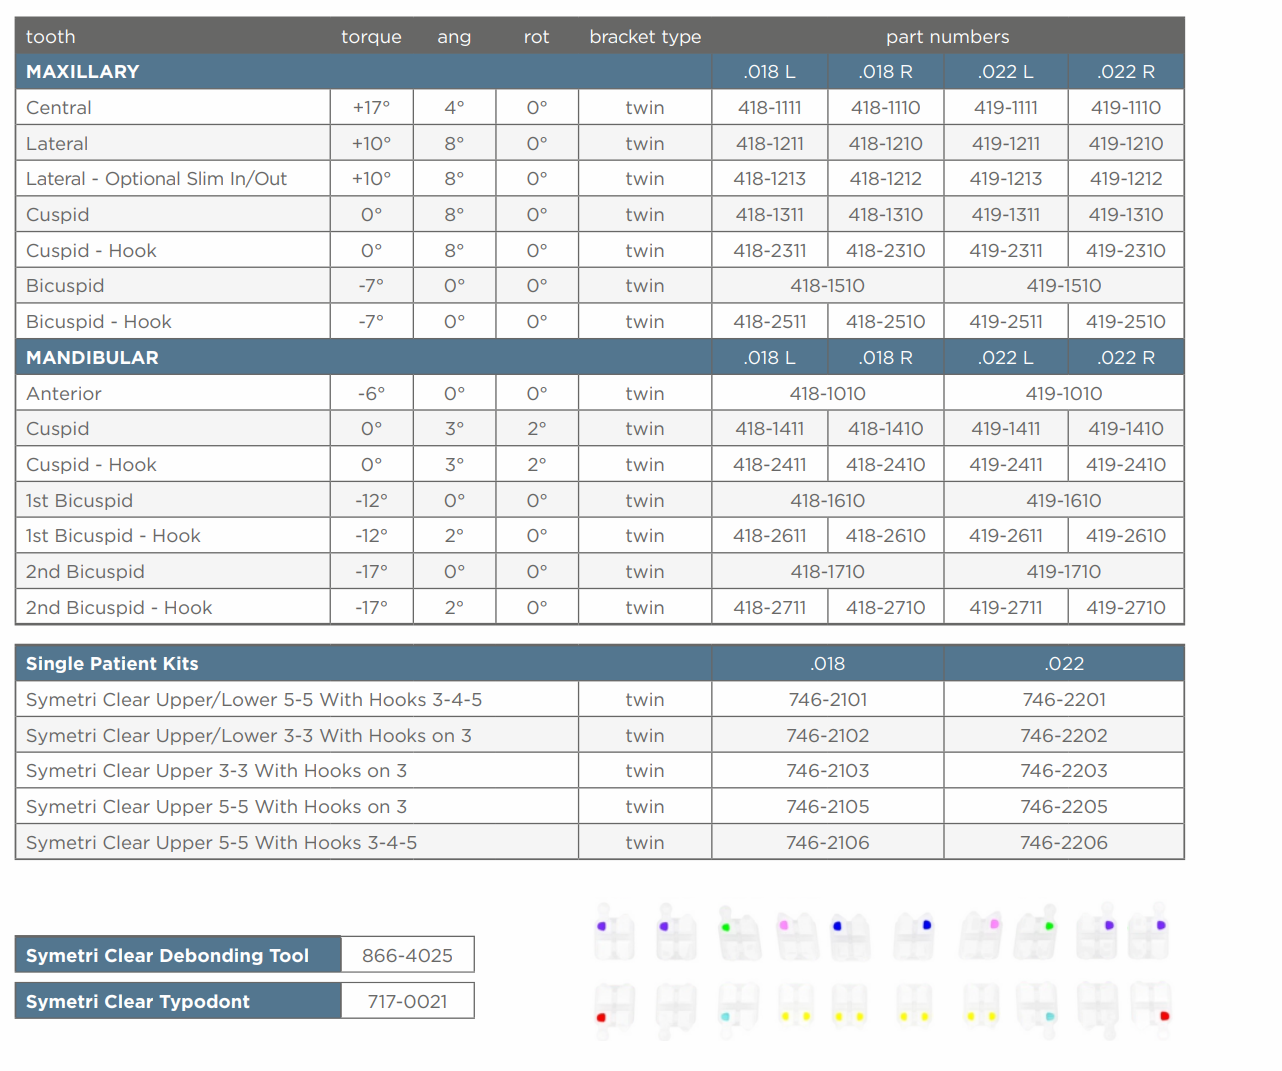The width and height of the screenshot is (1282, 1071).
Task: Select the lower-left bracket with red dot
Action: pyautogui.click(x=614, y=1007)
